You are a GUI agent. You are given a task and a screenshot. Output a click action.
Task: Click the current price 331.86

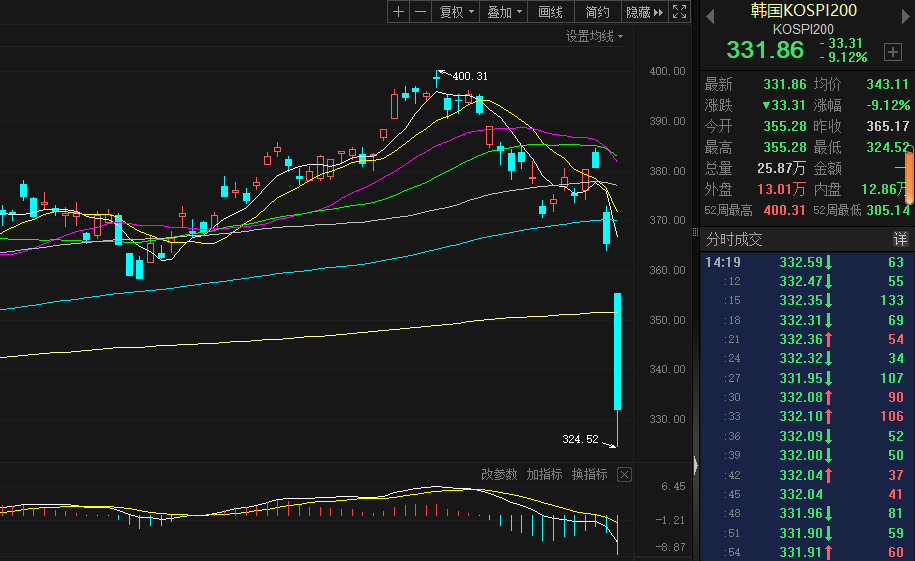[765, 50]
